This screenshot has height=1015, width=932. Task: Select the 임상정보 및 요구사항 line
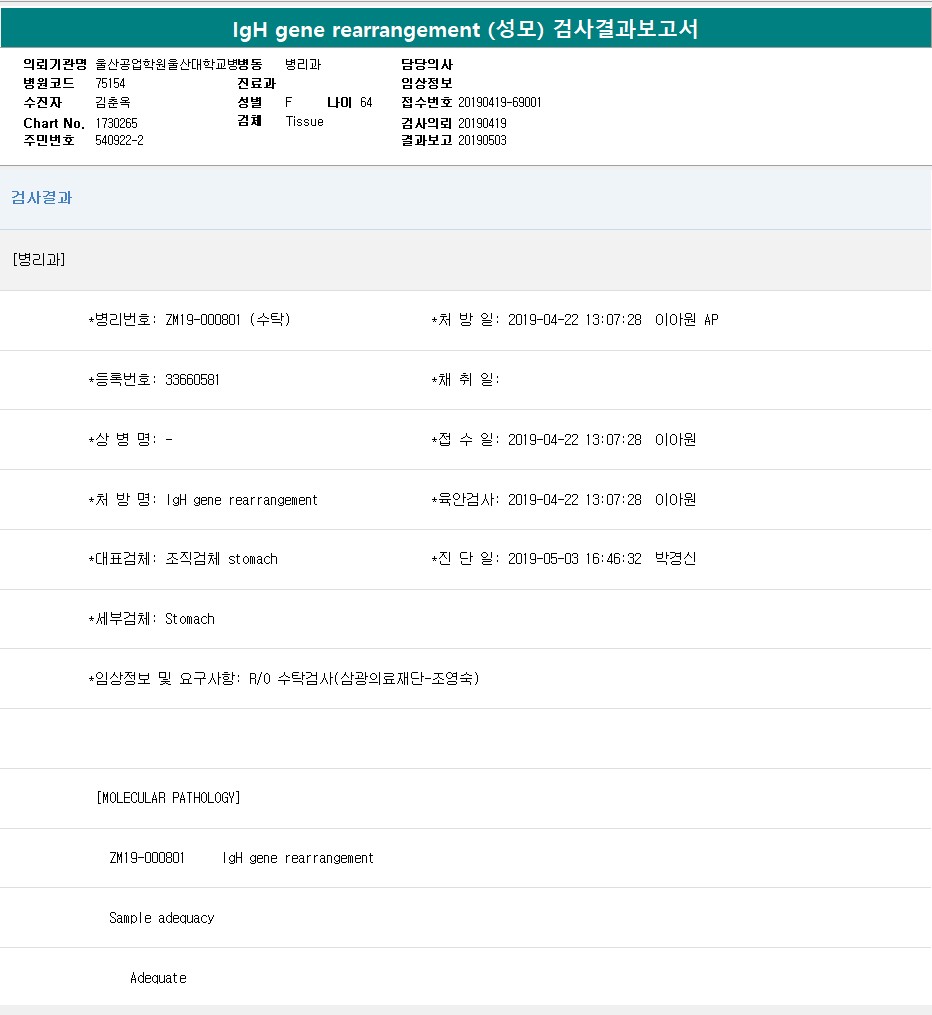(284, 679)
